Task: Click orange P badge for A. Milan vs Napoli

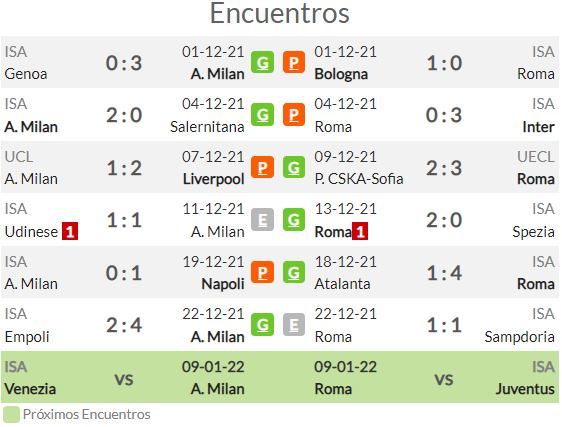Action: point(262,272)
